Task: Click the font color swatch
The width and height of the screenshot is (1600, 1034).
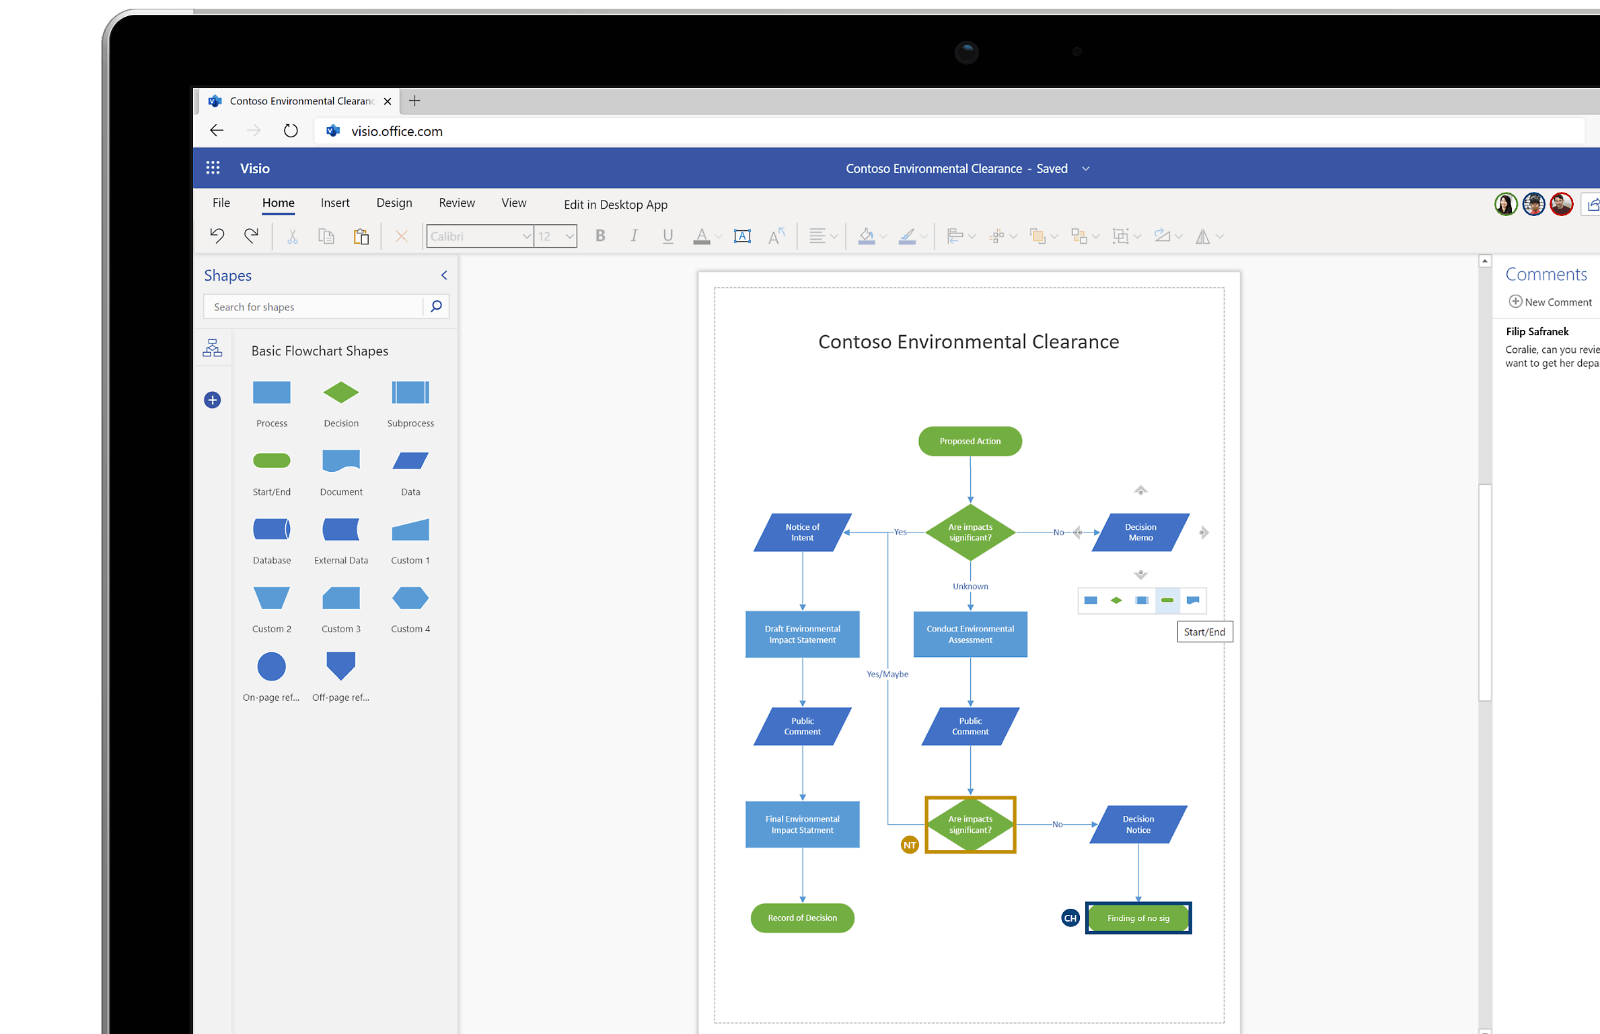Action: pyautogui.click(x=703, y=236)
